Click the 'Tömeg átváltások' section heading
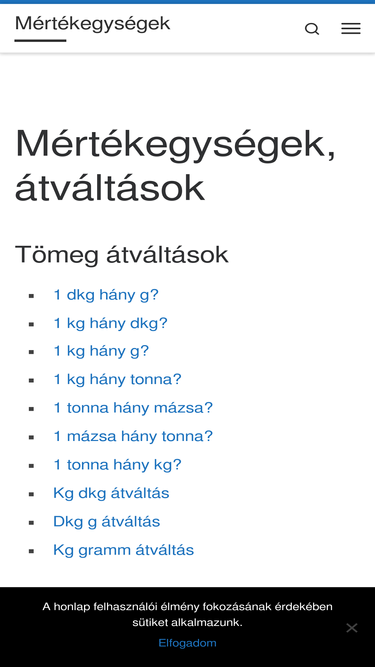 tap(122, 255)
